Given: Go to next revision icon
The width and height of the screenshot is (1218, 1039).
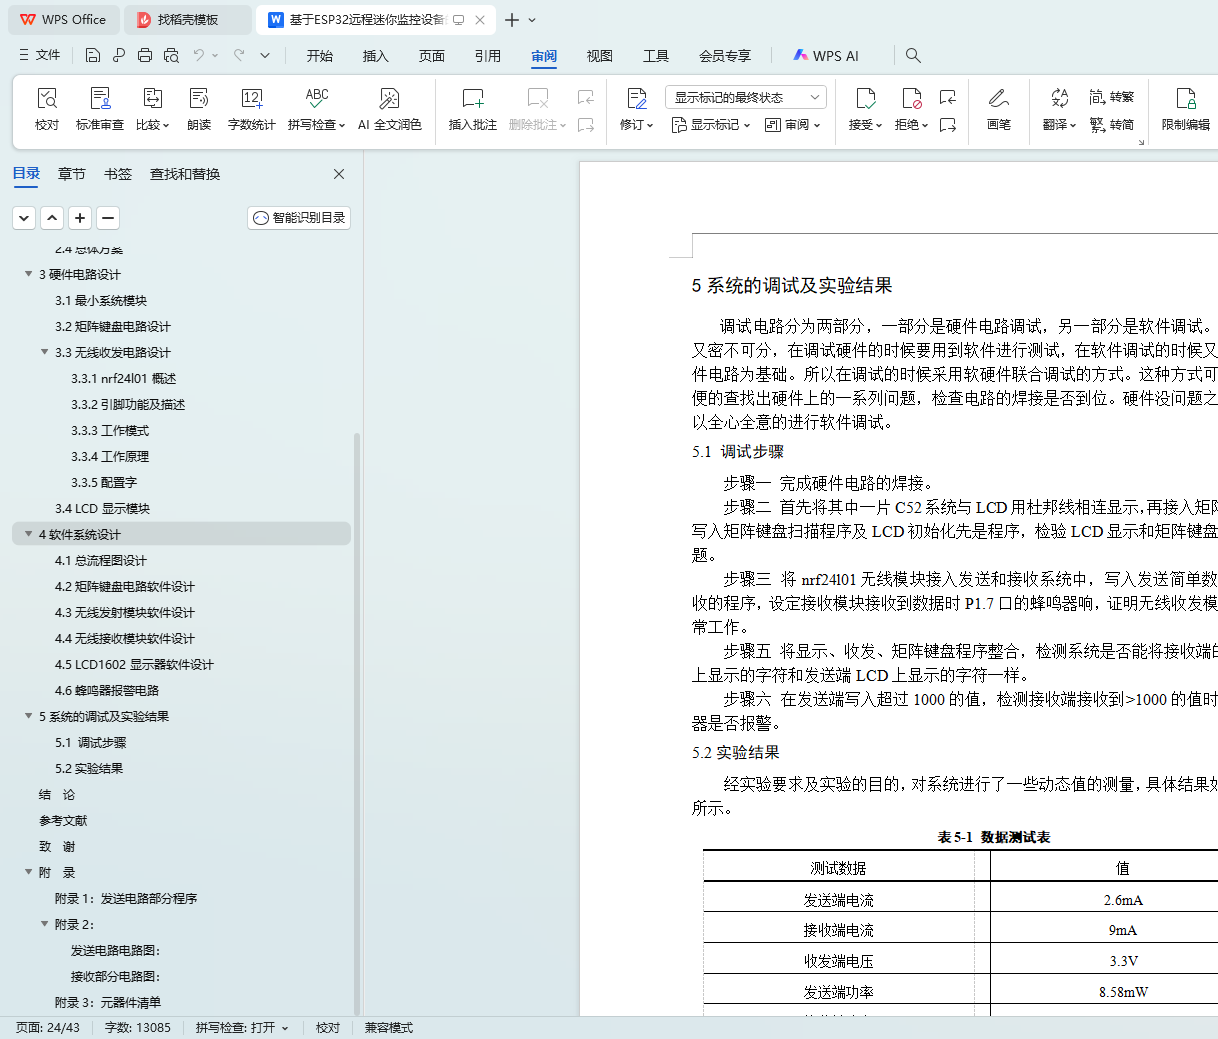Looking at the screenshot, I should coord(948,125).
